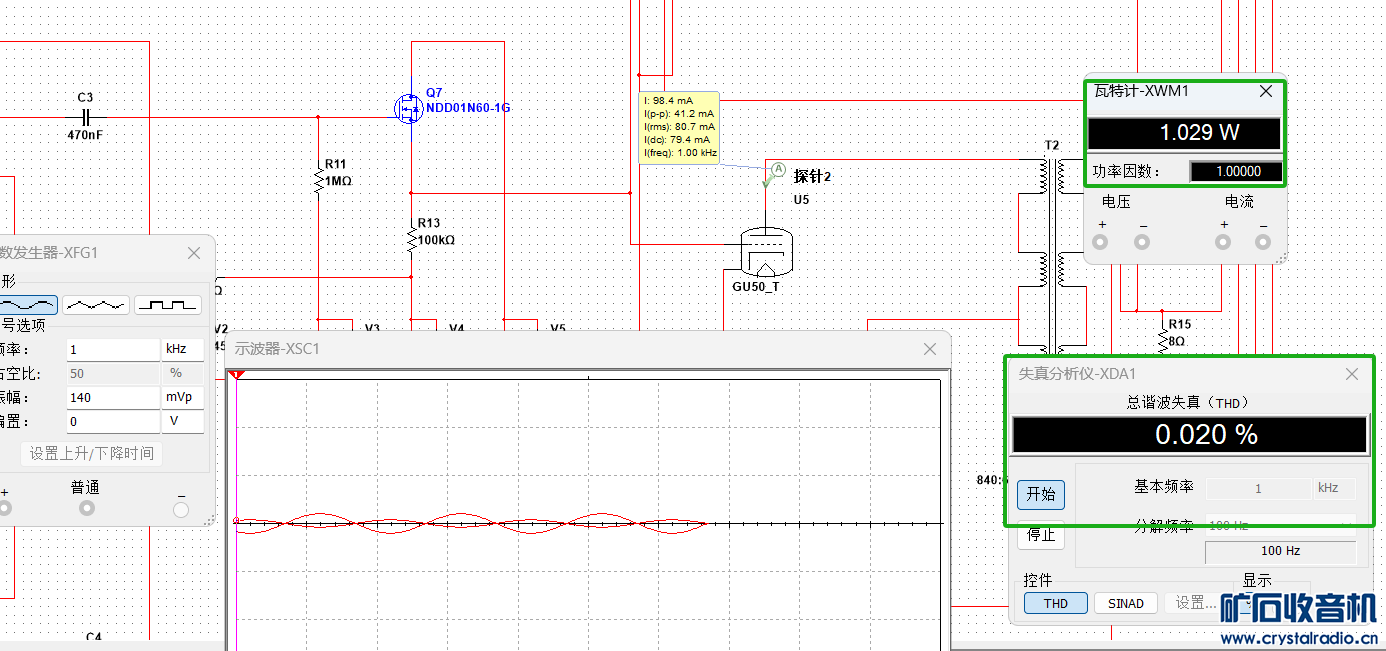Click the 设置... button in distortion analyzer
Screen dimensions: 1386x651
(x=1196, y=603)
